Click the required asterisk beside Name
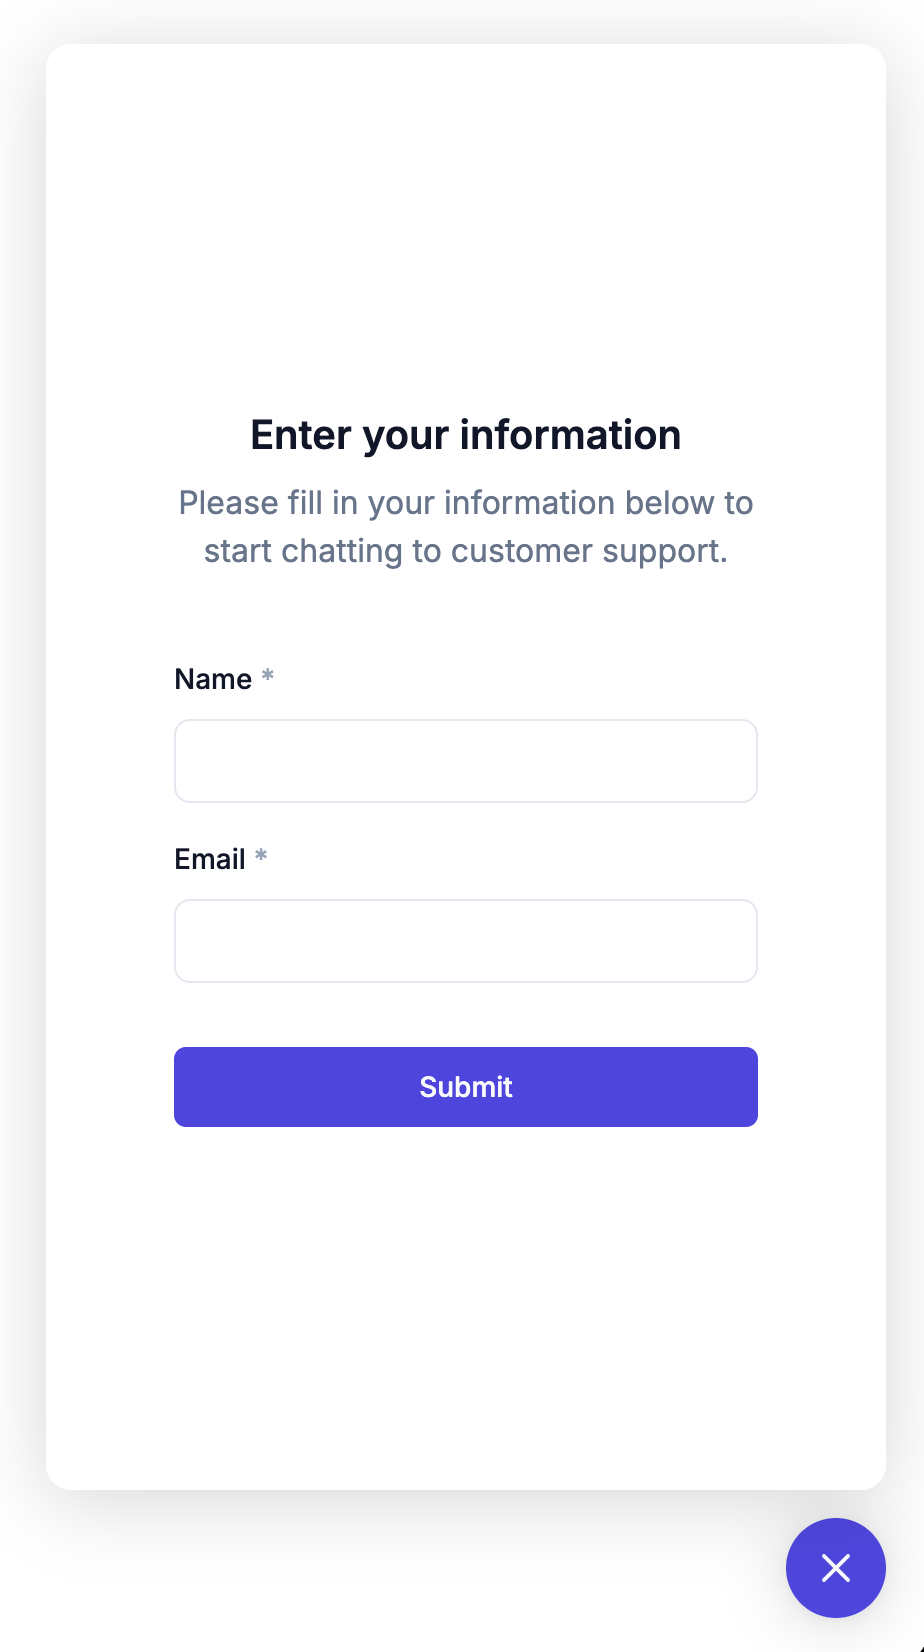 point(267,677)
